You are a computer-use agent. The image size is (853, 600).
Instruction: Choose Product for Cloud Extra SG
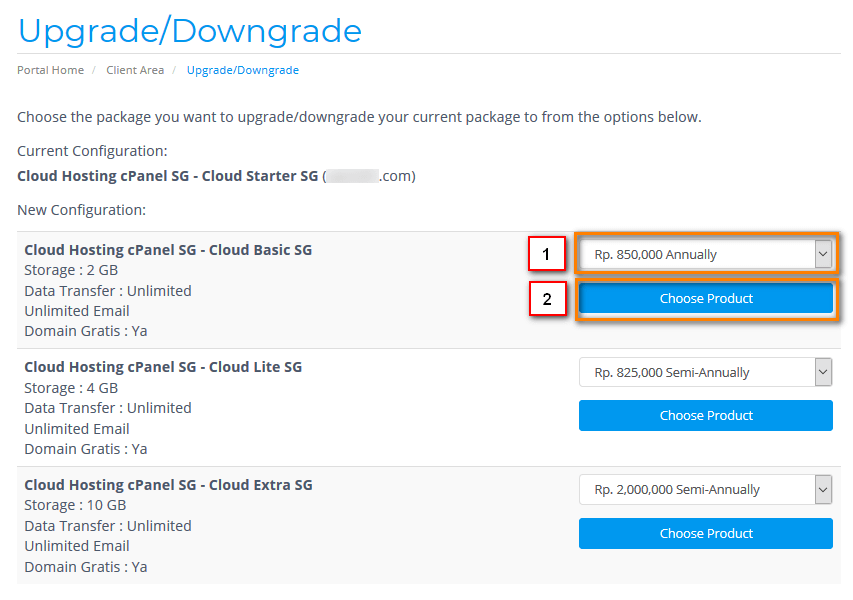(706, 534)
